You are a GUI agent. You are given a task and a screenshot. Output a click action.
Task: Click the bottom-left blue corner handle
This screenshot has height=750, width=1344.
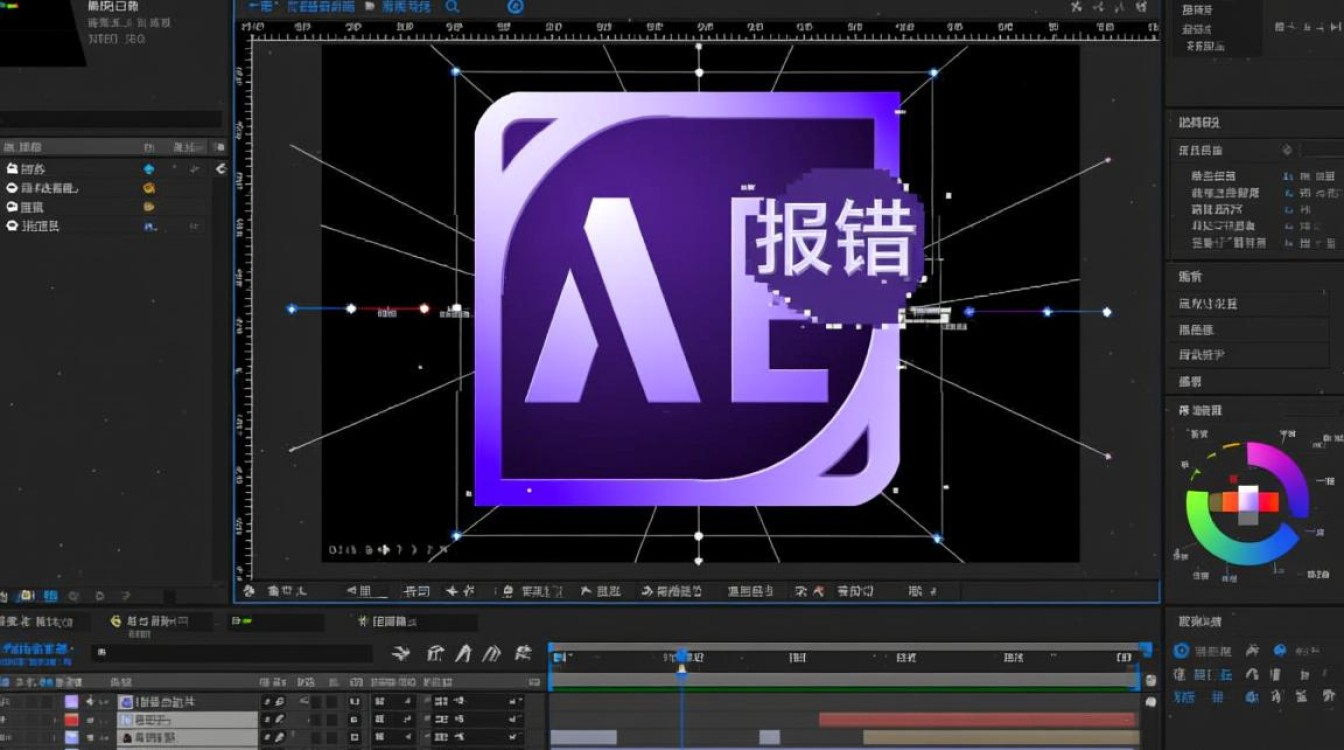[x=456, y=536]
